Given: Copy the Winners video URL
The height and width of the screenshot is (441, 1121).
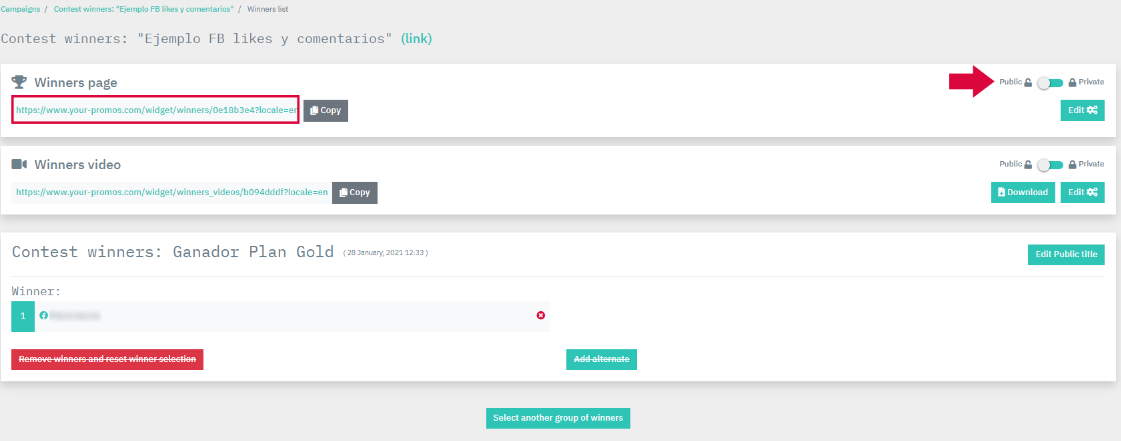Looking at the screenshot, I should pyautogui.click(x=355, y=192).
